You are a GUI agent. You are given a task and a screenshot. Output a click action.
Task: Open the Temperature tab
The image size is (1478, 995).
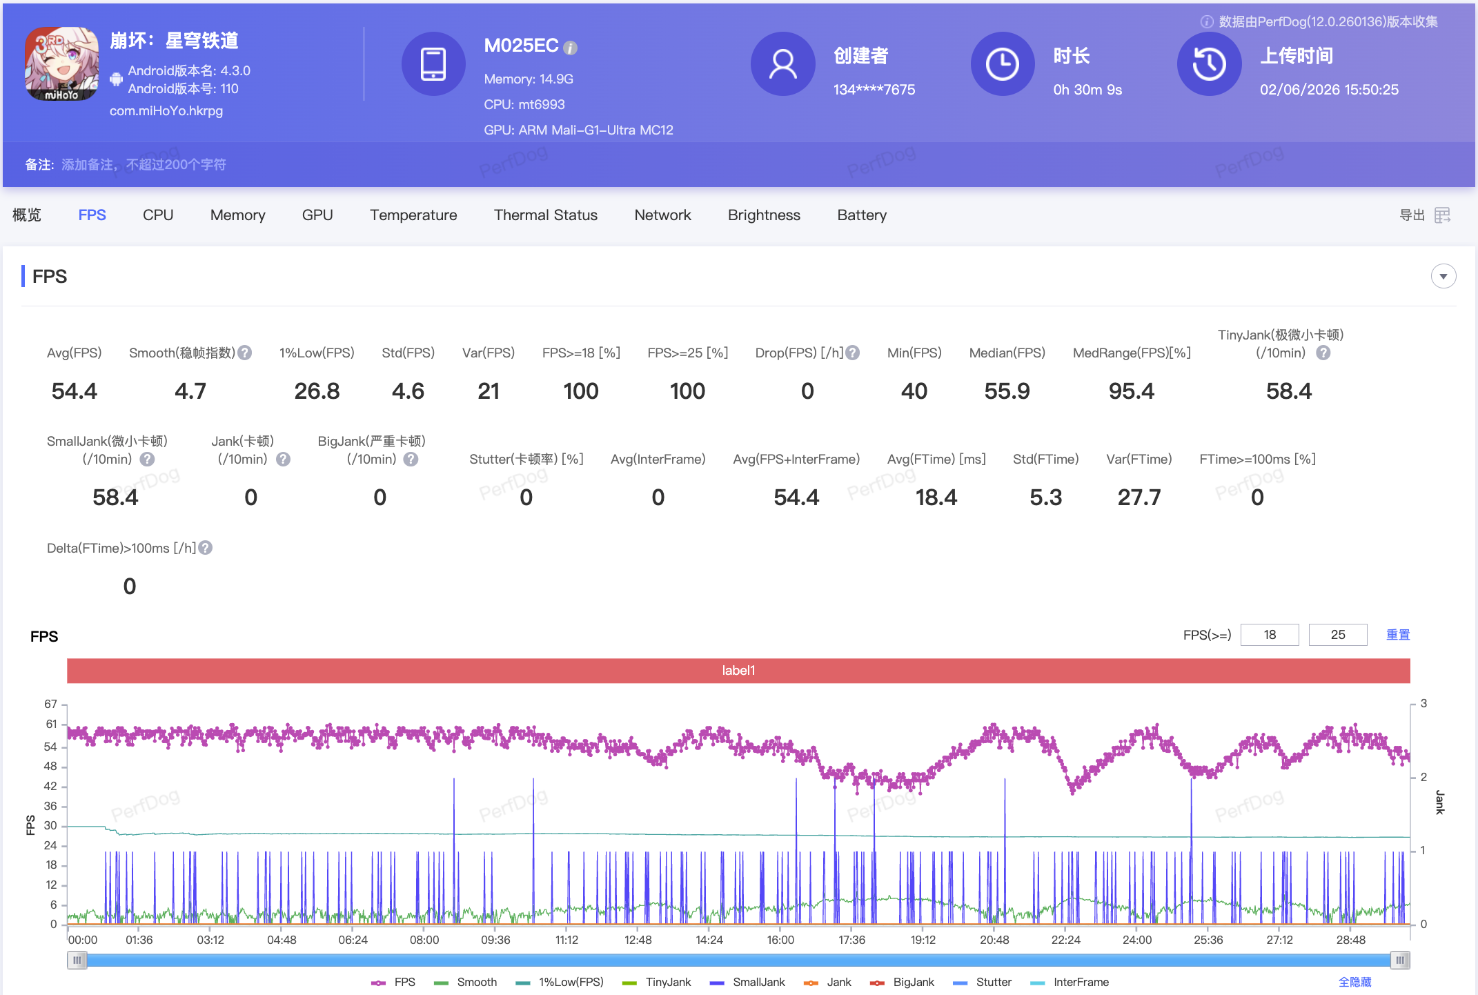(414, 215)
